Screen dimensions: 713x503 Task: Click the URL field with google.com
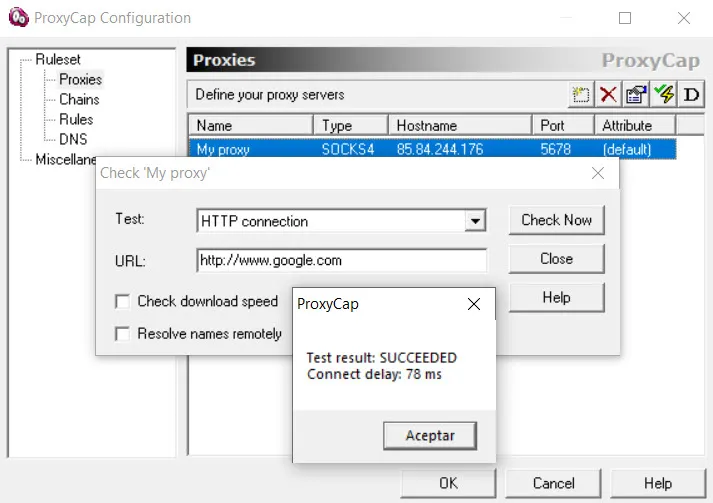pos(341,261)
